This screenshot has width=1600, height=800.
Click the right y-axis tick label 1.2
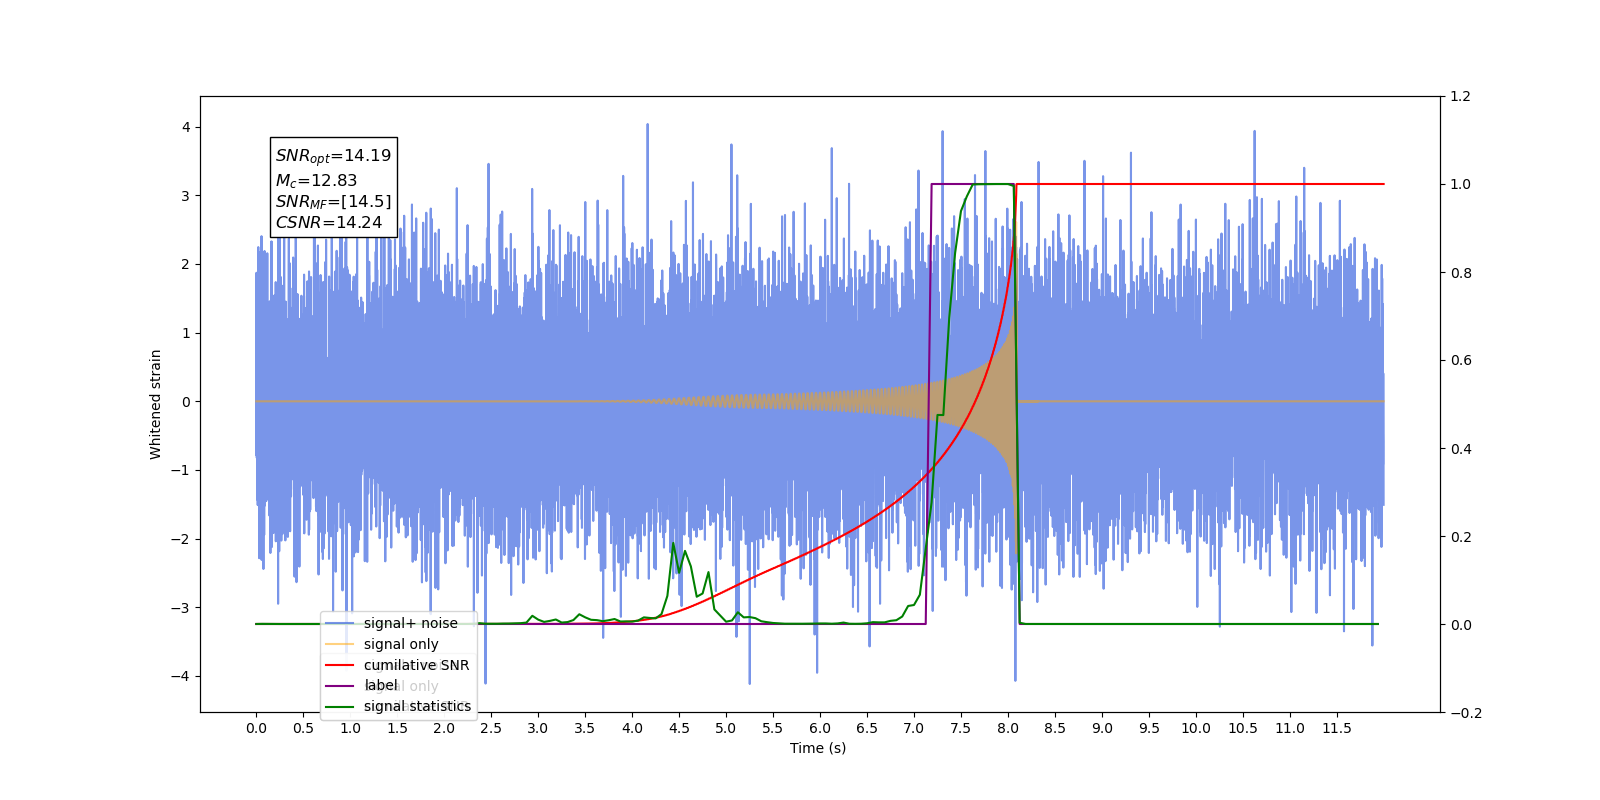[x=1460, y=97]
